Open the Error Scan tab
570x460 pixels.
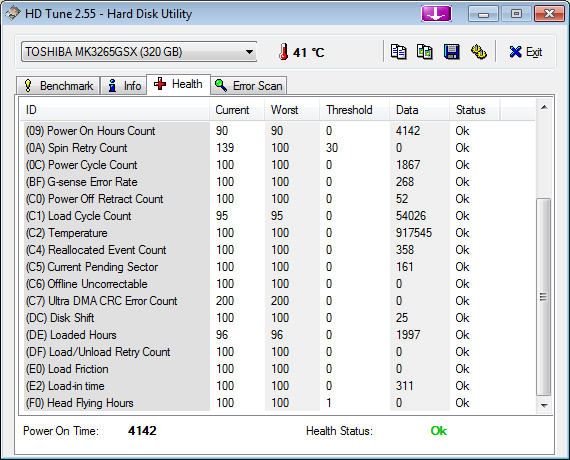(249, 86)
